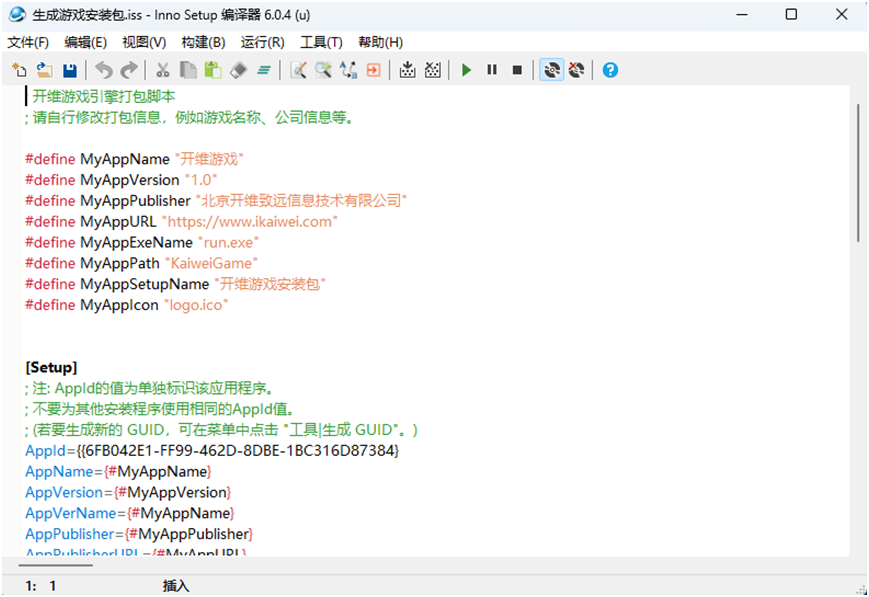Open Replace with the A-to-B icon
The width and height of the screenshot is (869, 597).
pyautogui.click(x=348, y=70)
